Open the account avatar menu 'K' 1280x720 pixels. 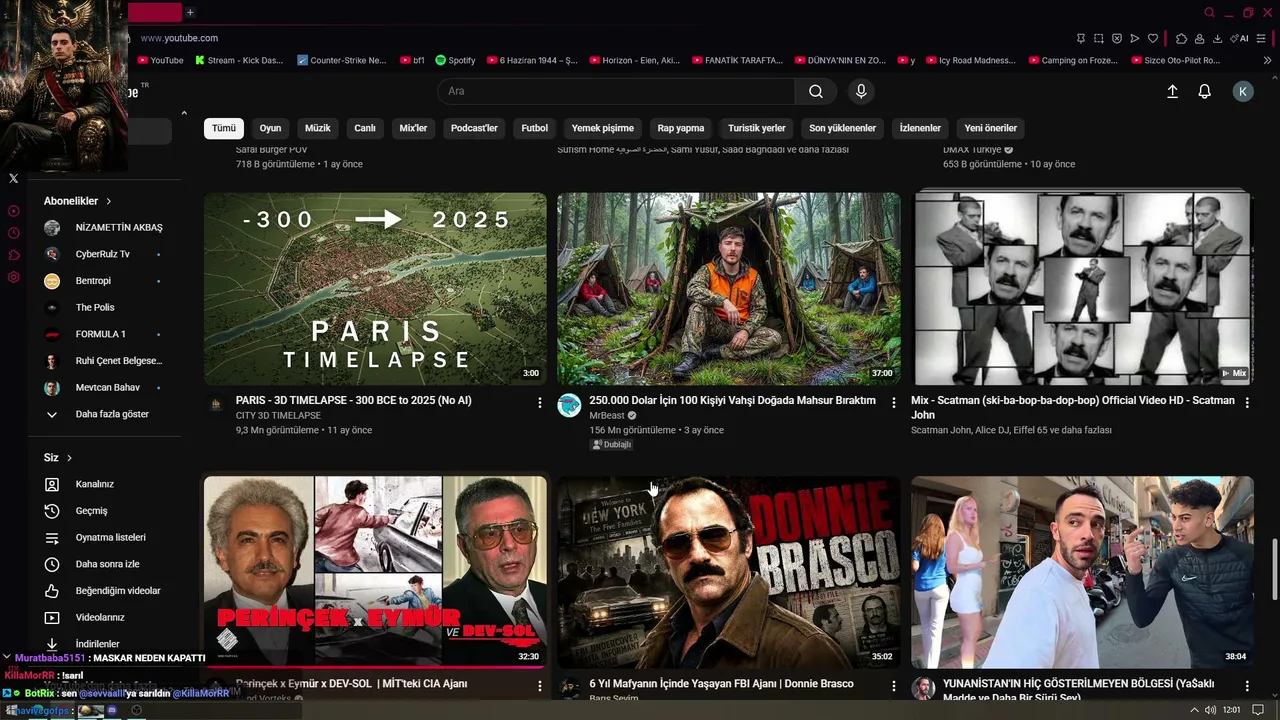pyautogui.click(x=1243, y=91)
